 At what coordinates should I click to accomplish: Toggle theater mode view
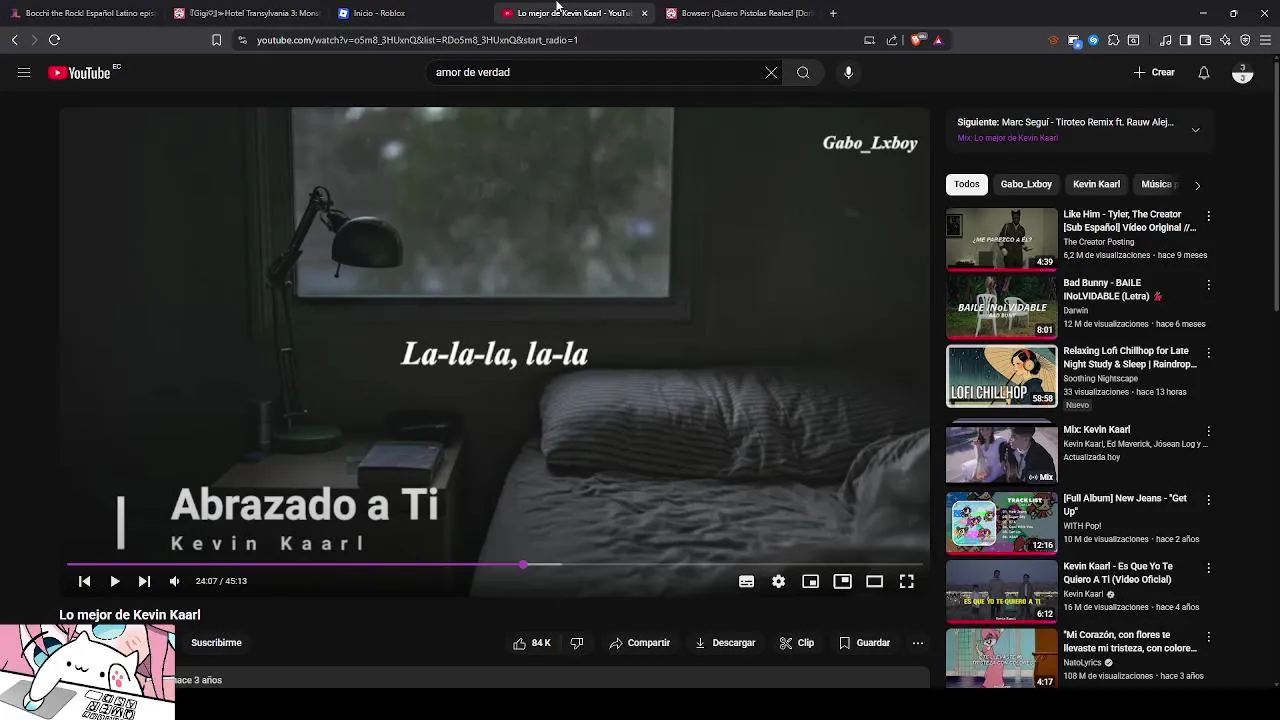[874, 581]
